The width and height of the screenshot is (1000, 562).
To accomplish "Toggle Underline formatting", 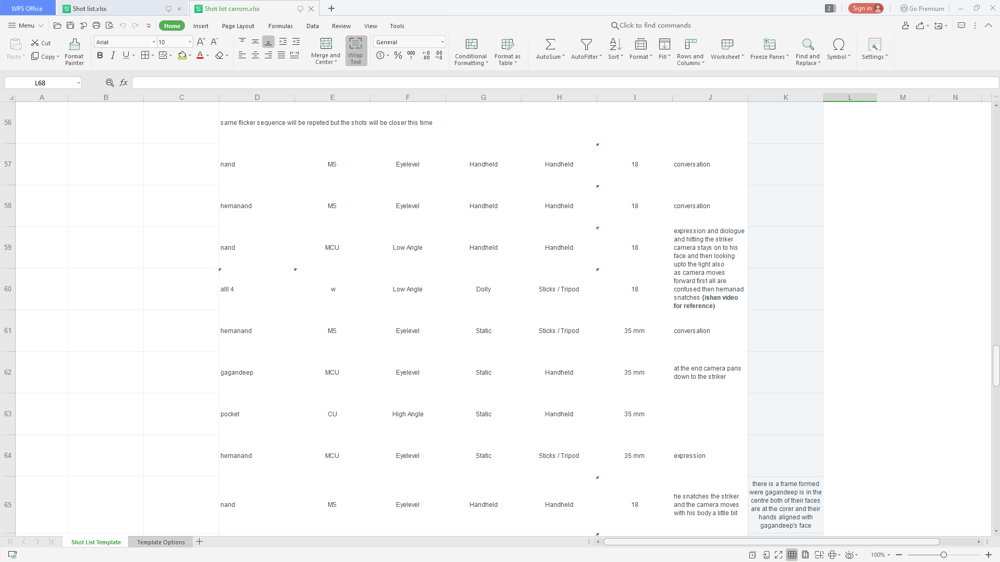I will tap(126, 55).
